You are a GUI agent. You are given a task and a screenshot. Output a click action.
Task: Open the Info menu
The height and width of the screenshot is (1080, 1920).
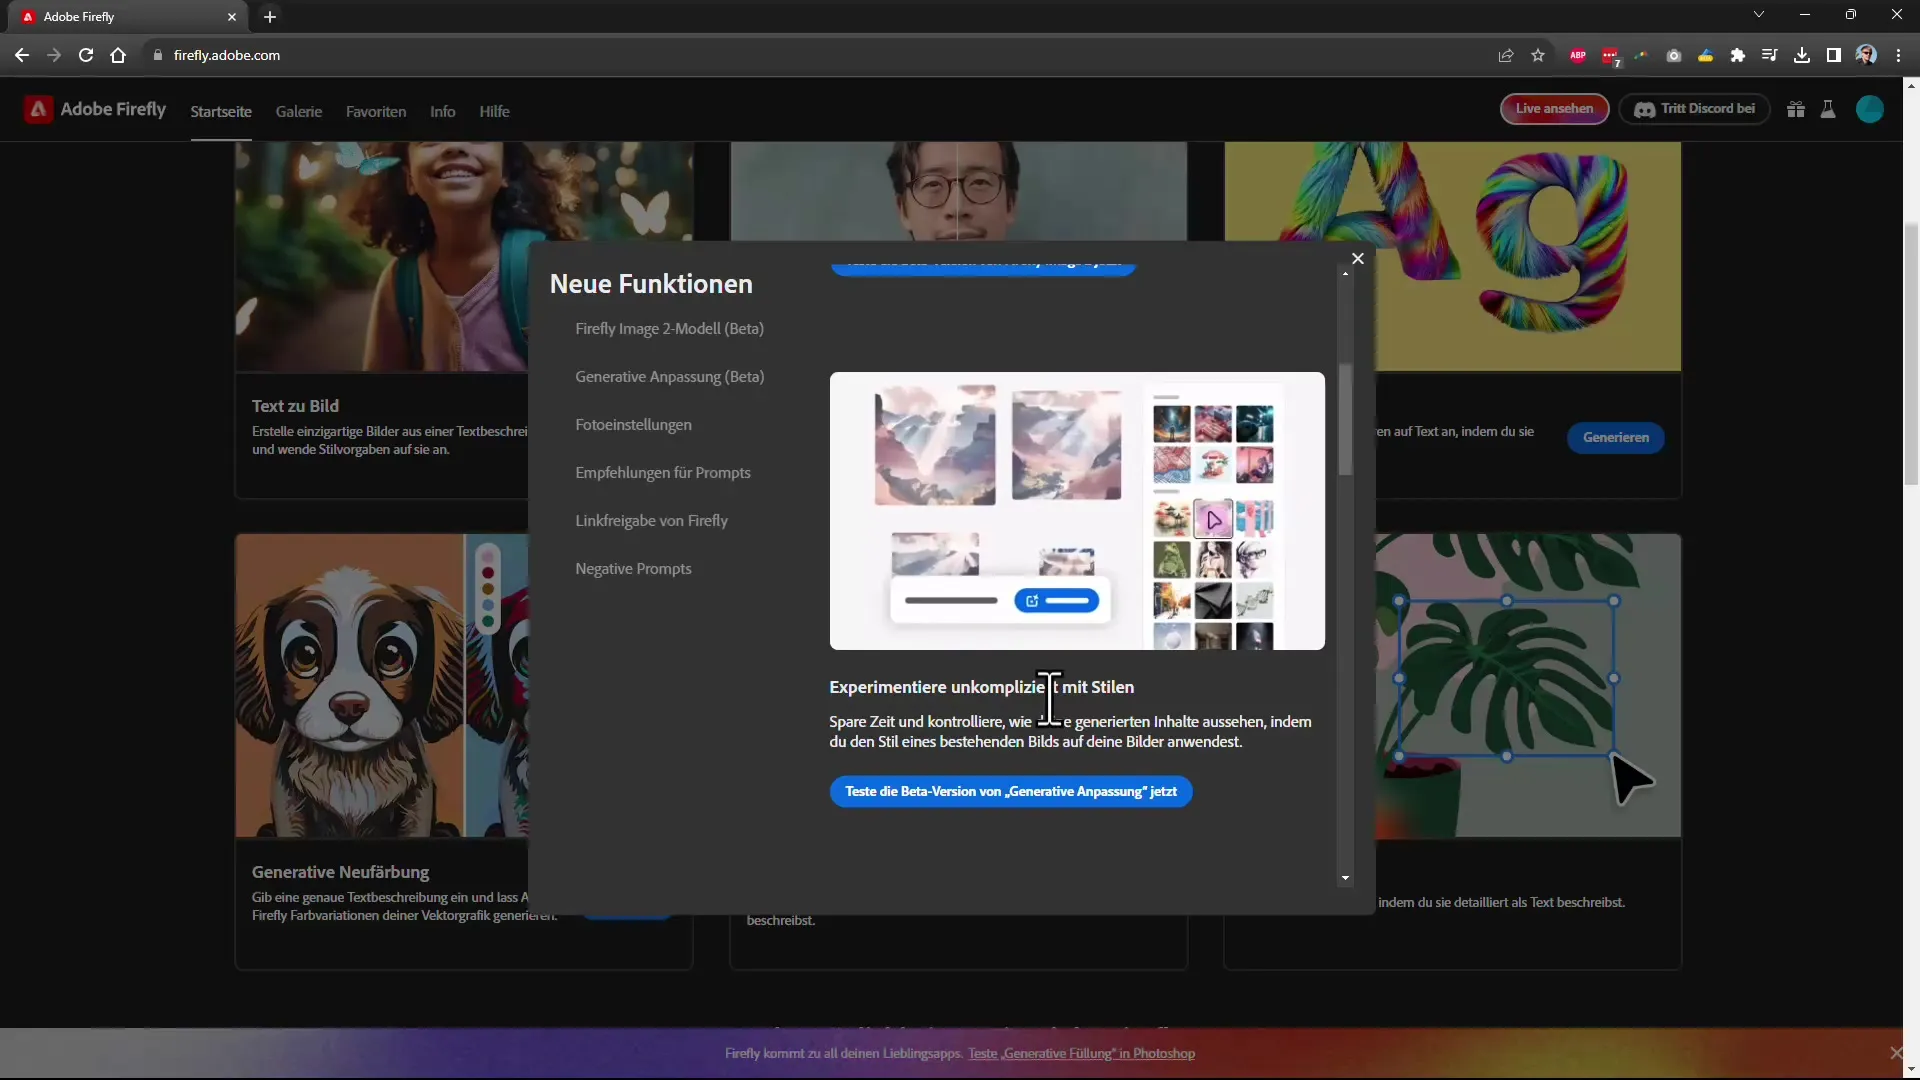(x=443, y=111)
